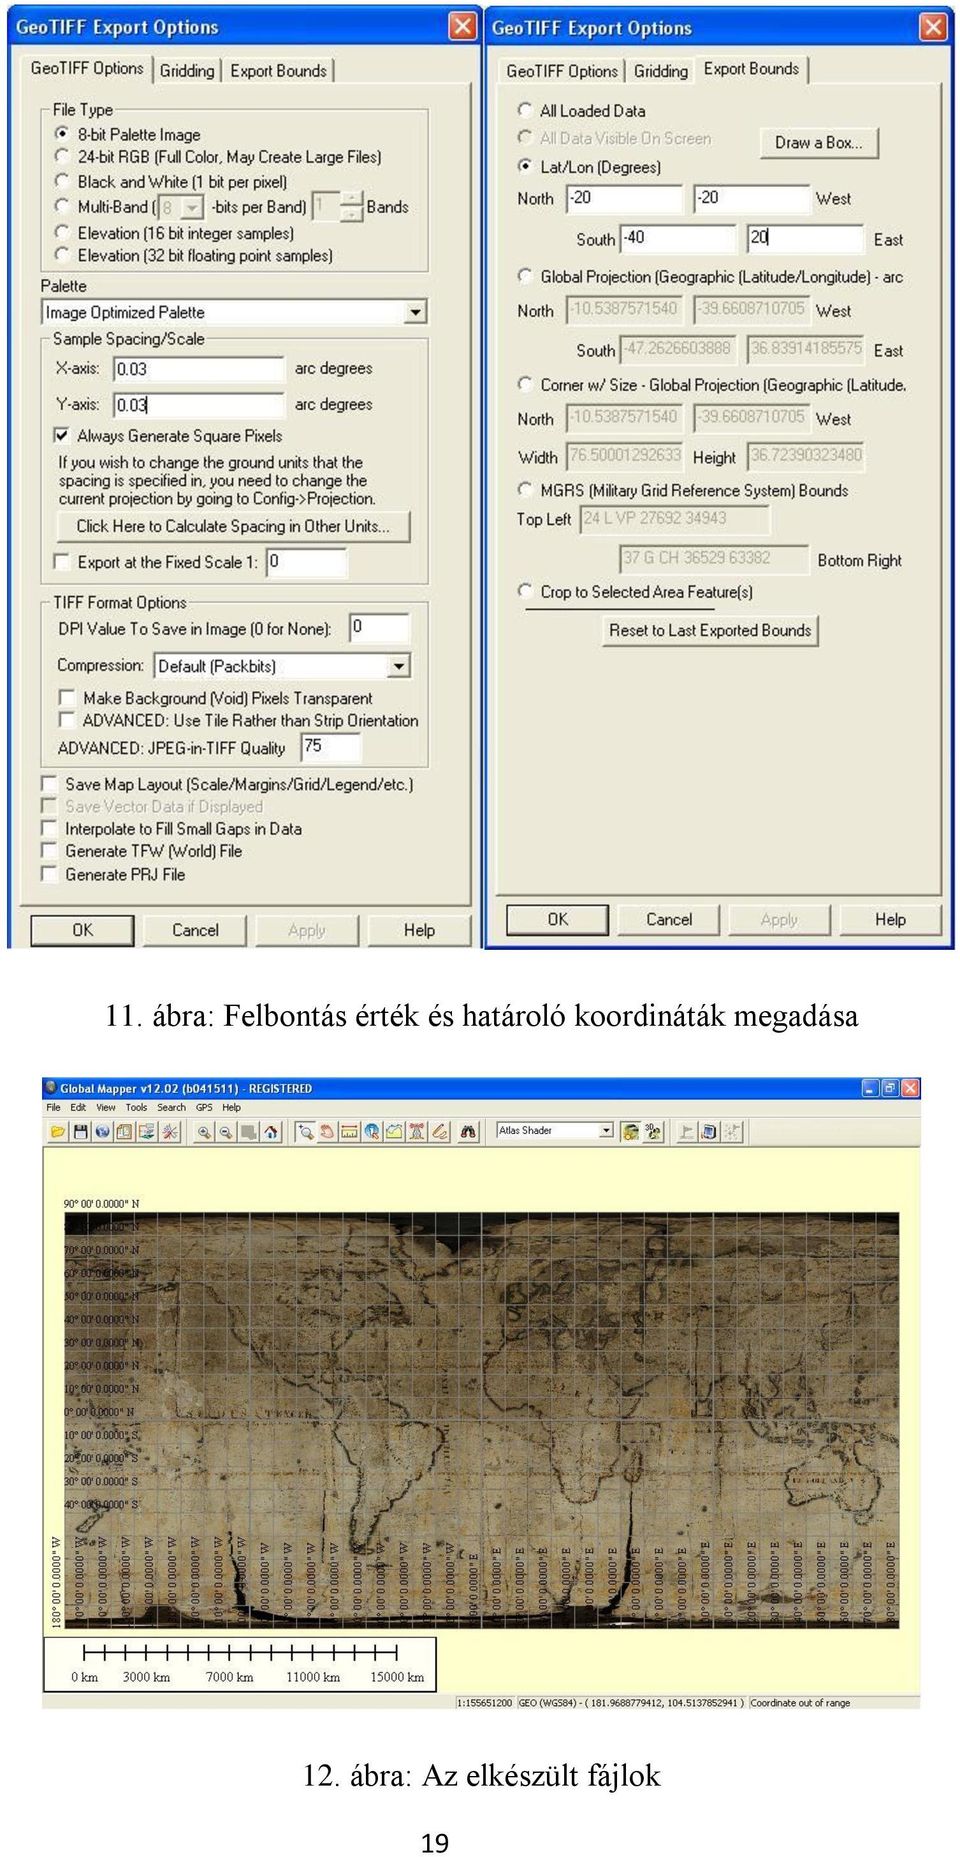
Task: Click the globe online data icon
Action: click(102, 1131)
